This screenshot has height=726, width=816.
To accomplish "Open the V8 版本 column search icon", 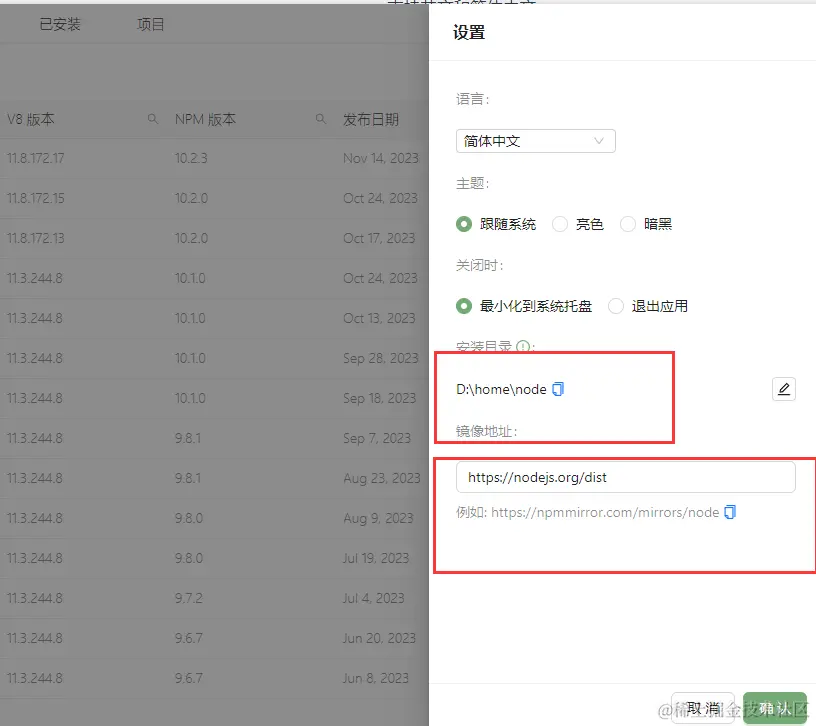I will 152,119.
